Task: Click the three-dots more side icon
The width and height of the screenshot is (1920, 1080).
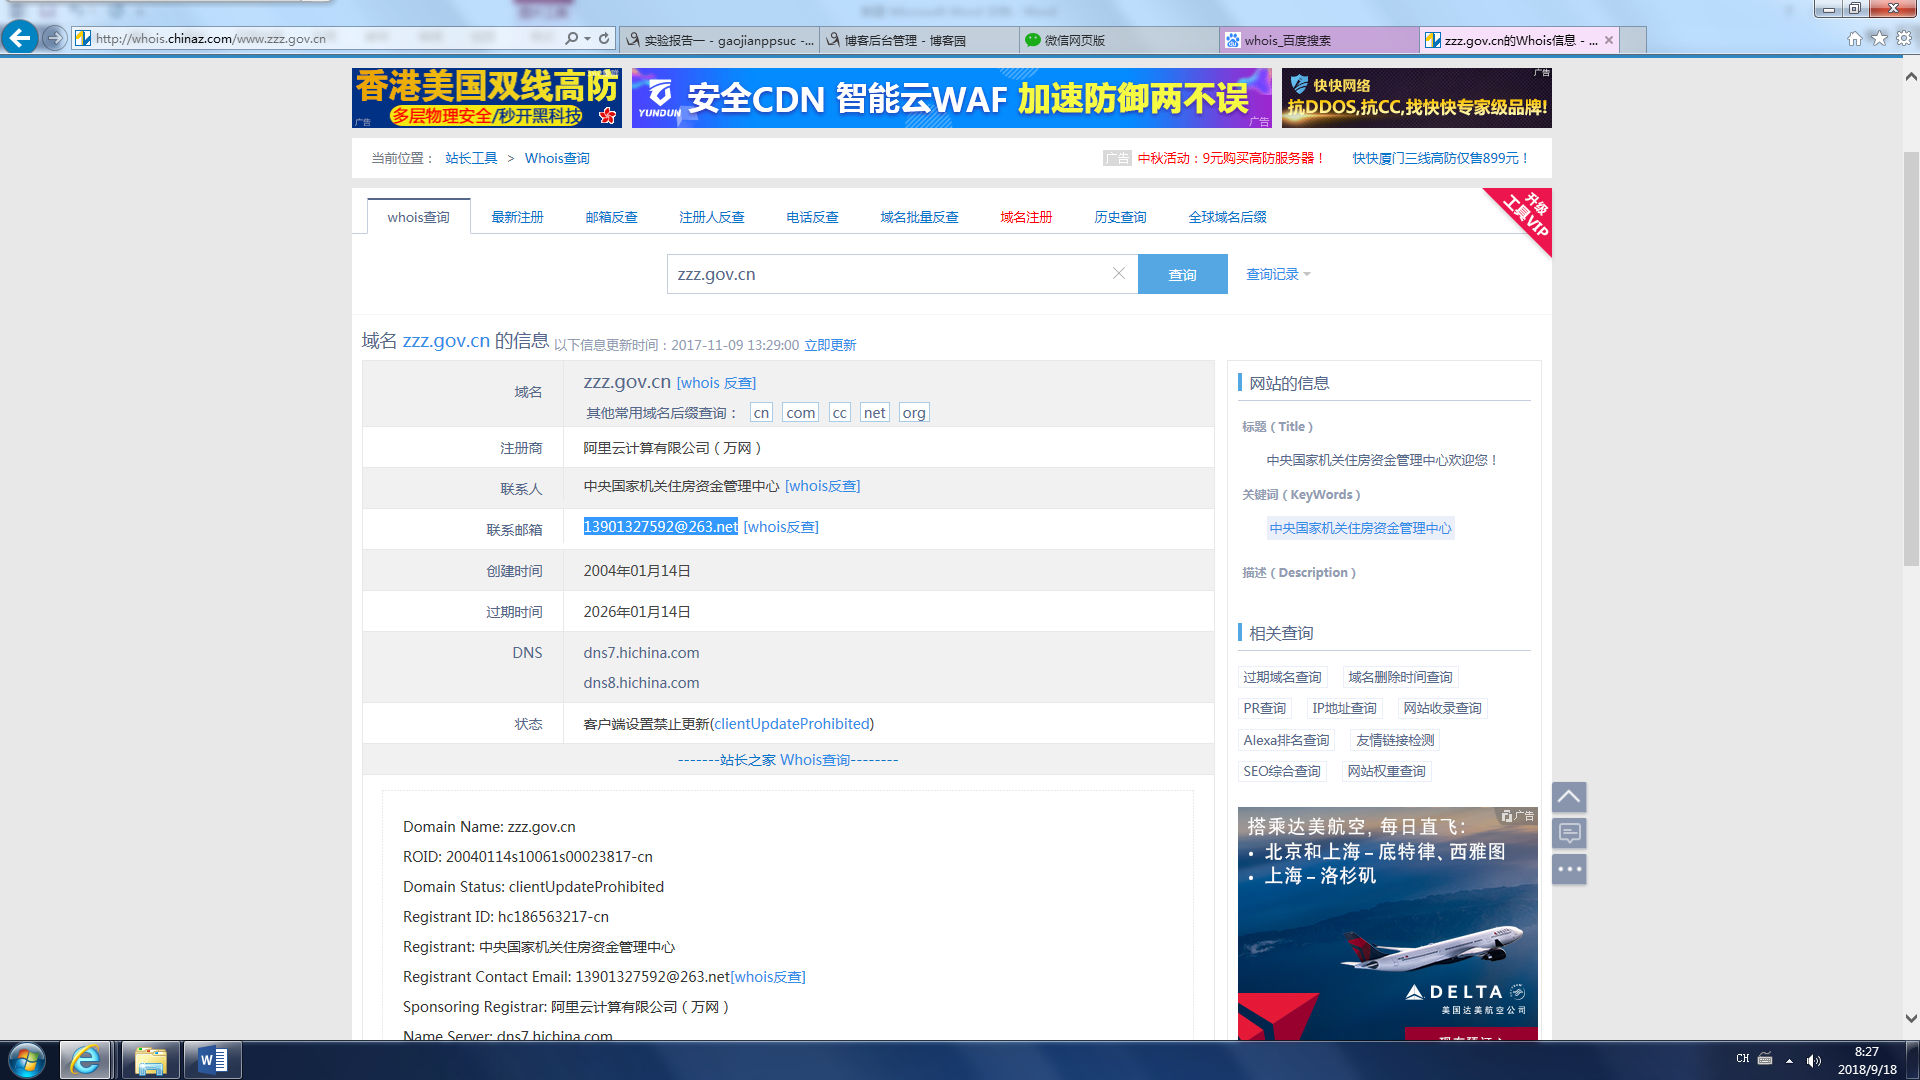Action: click(x=1569, y=869)
